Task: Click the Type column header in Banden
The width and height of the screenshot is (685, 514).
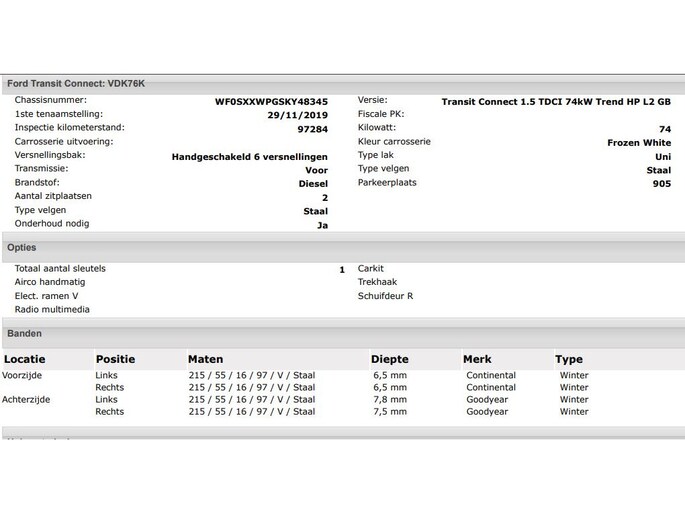Action: click(568, 359)
